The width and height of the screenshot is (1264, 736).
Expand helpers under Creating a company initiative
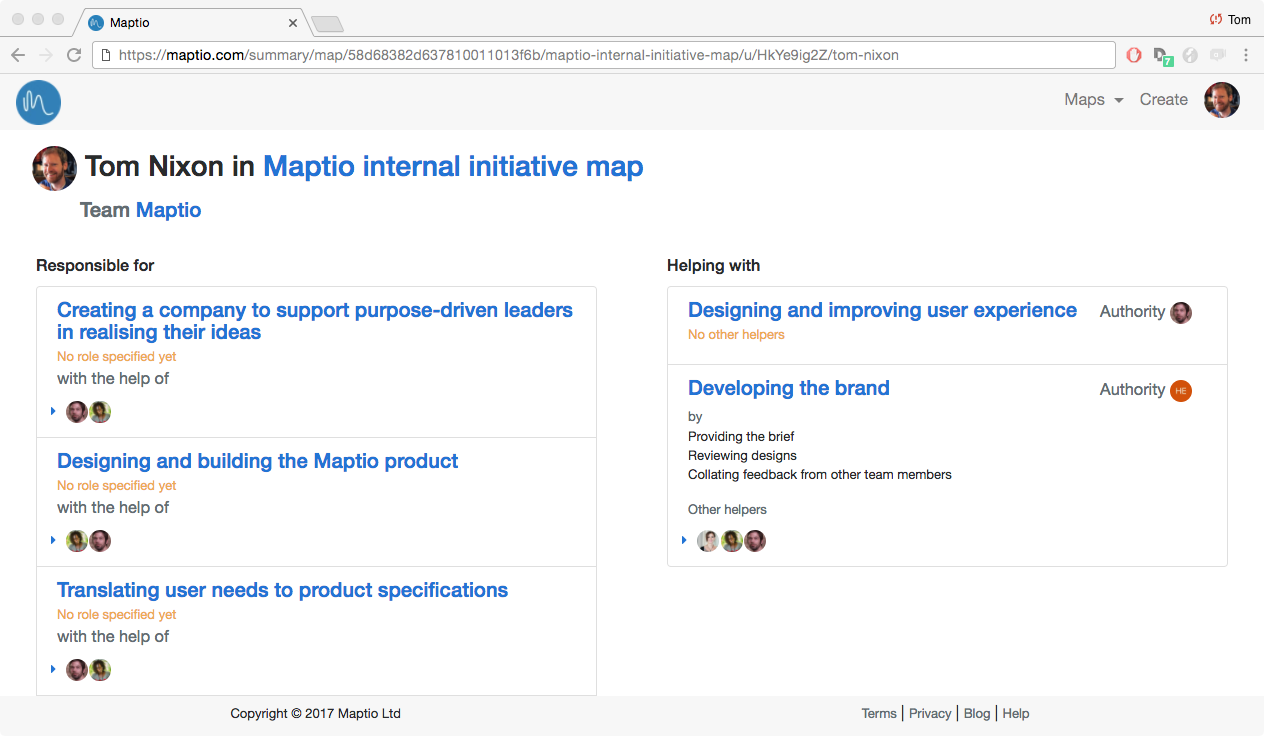pos(53,410)
